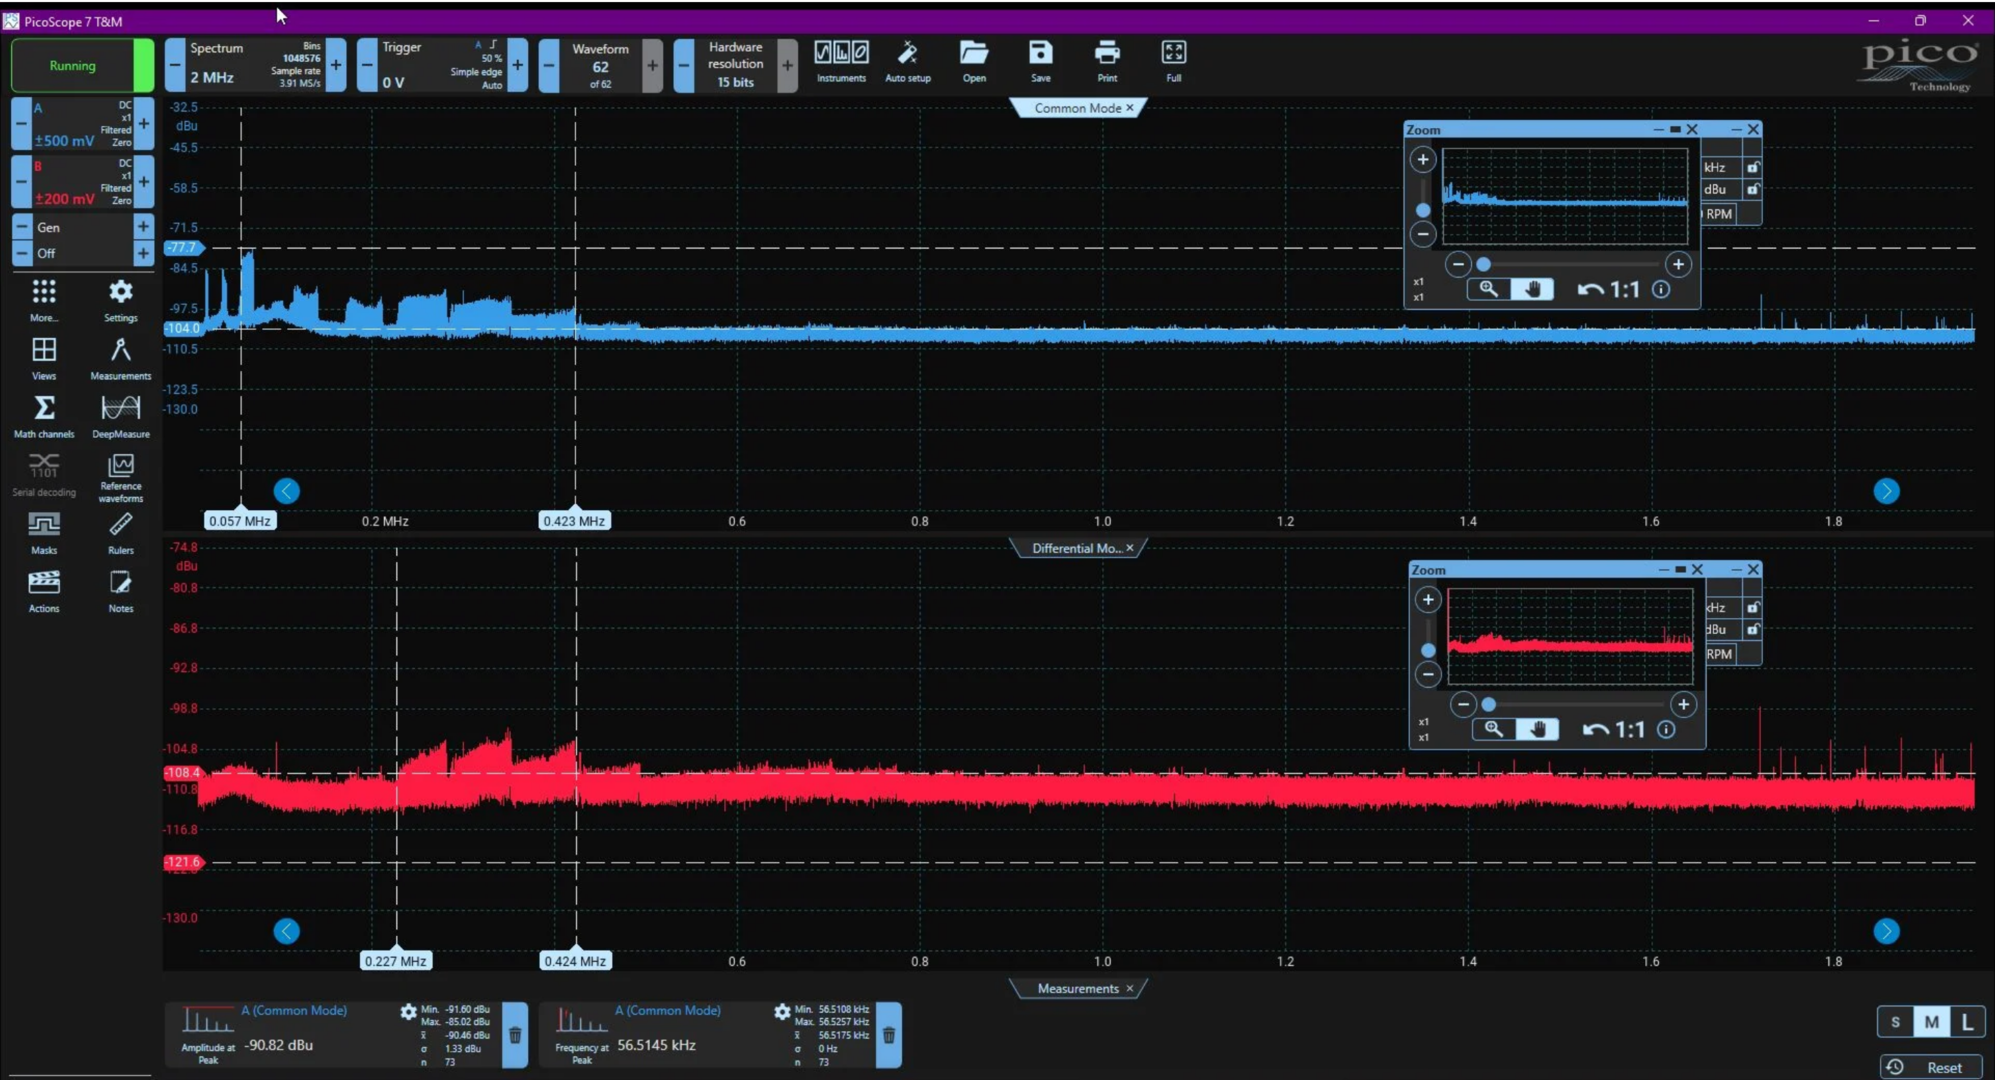Click next arrow in Differential Mode view
The image size is (1995, 1080).
click(1886, 931)
